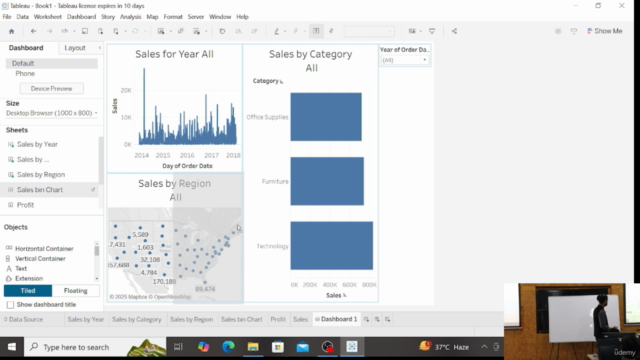Click the Swap Rows and Columns icon
This screenshot has width=640, height=360.
pos(222,31)
